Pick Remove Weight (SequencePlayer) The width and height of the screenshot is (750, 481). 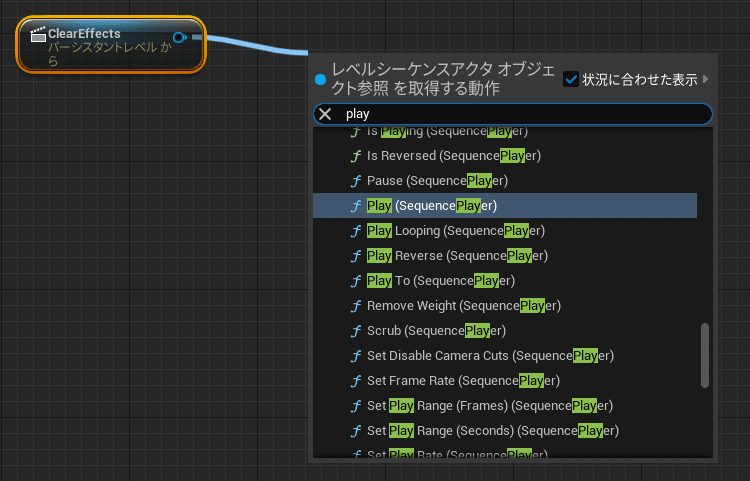click(505, 306)
